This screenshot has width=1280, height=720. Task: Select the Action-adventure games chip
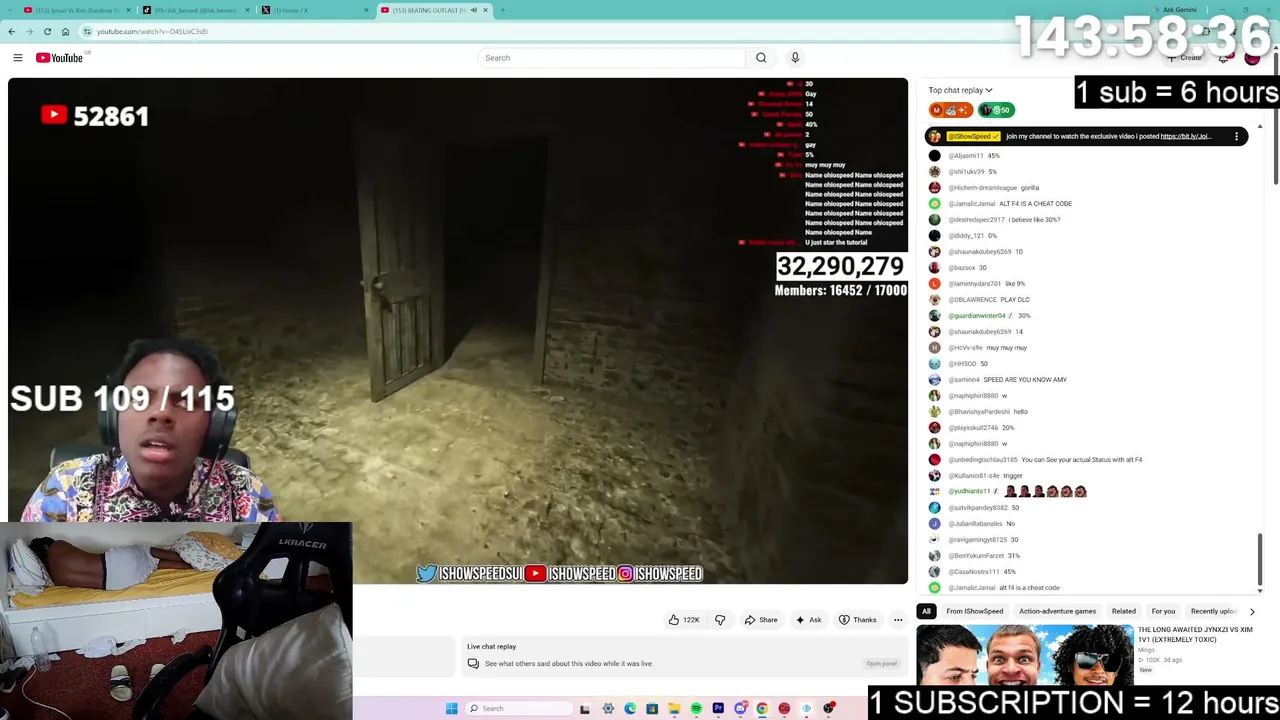1057,611
